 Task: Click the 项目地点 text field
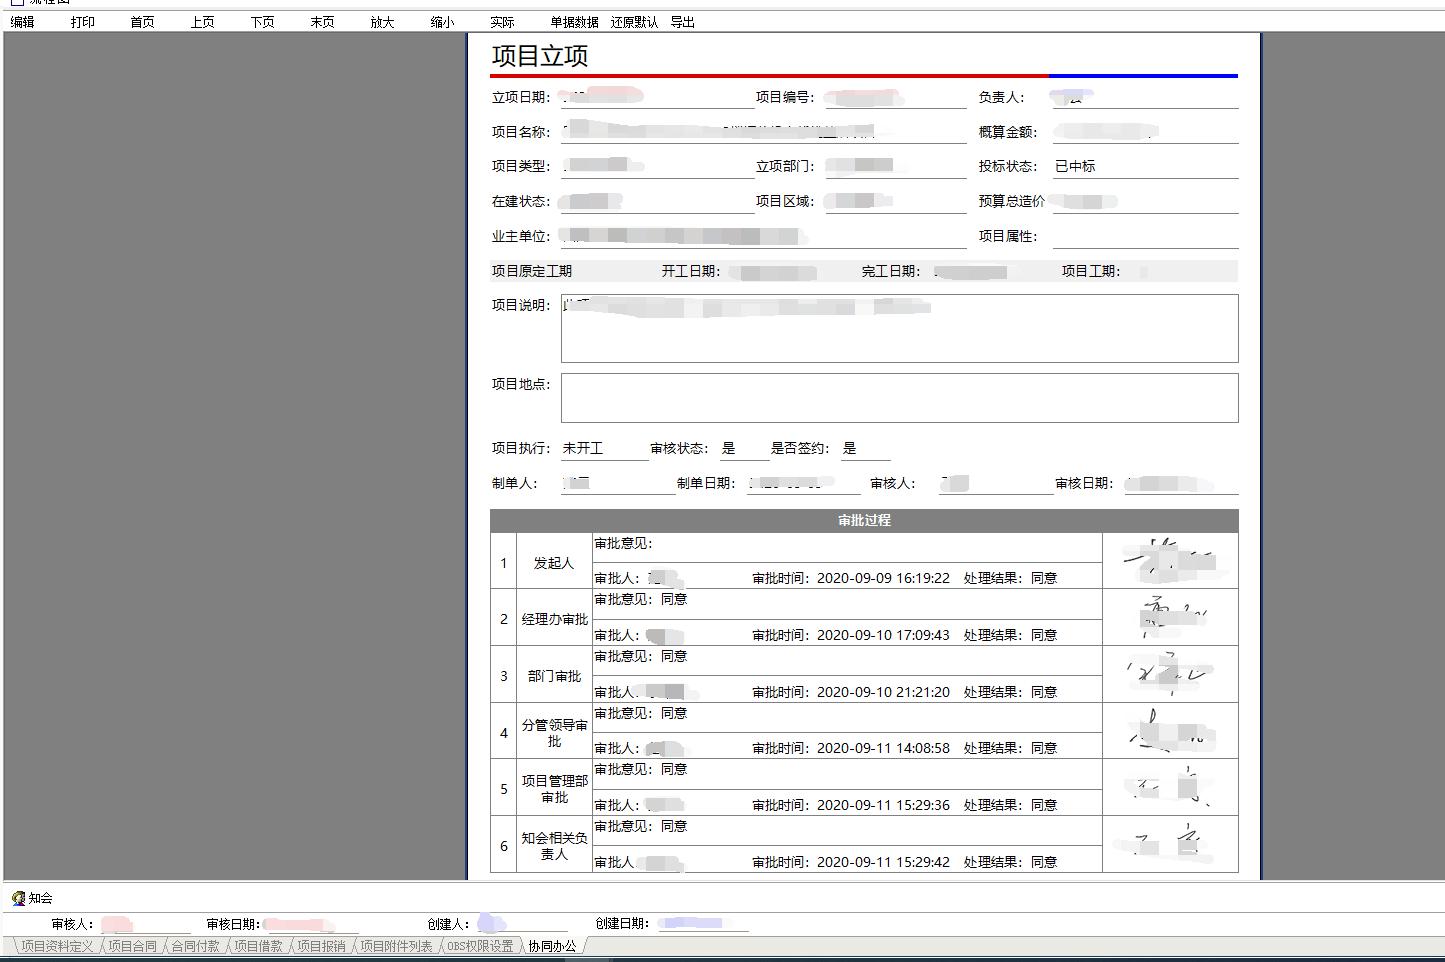(899, 398)
